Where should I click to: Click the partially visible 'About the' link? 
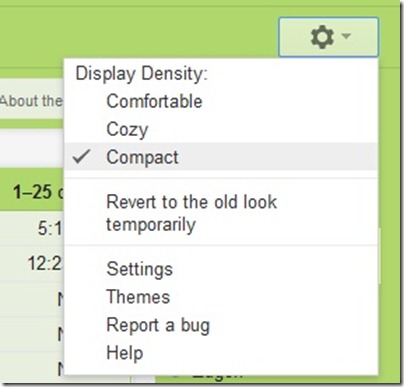coord(31,101)
